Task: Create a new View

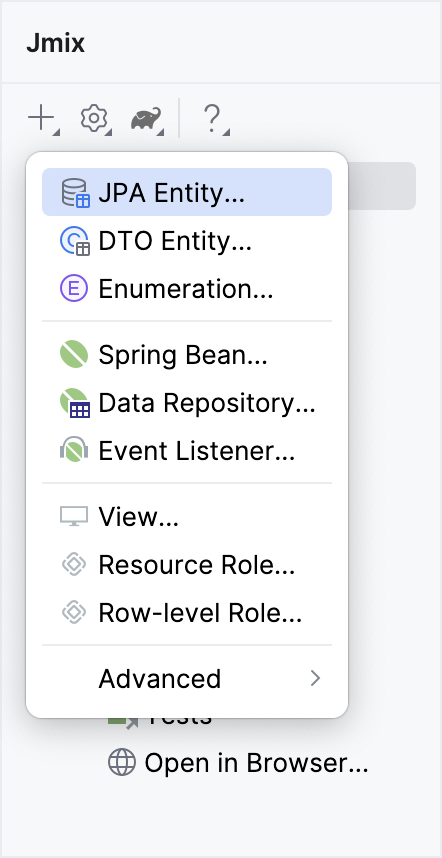Action: pyautogui.click(x=187, y=517)
